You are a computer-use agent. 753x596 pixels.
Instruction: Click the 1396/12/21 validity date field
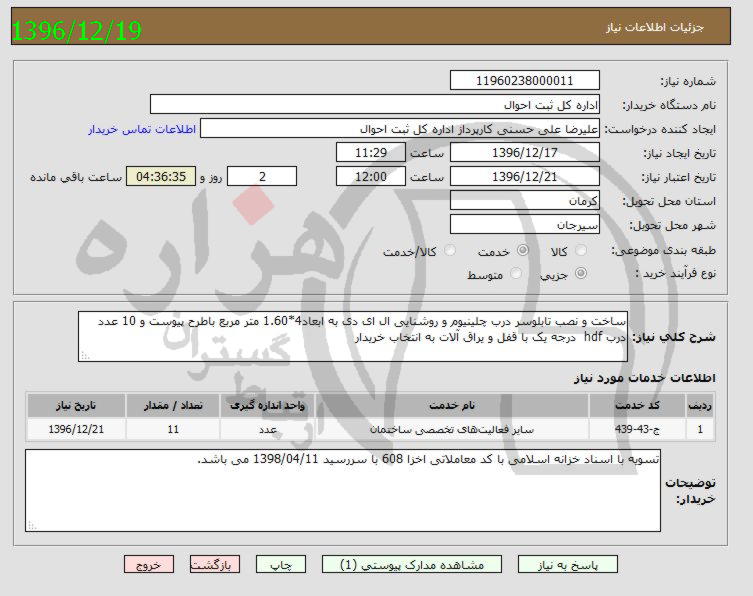pos(525,177)
